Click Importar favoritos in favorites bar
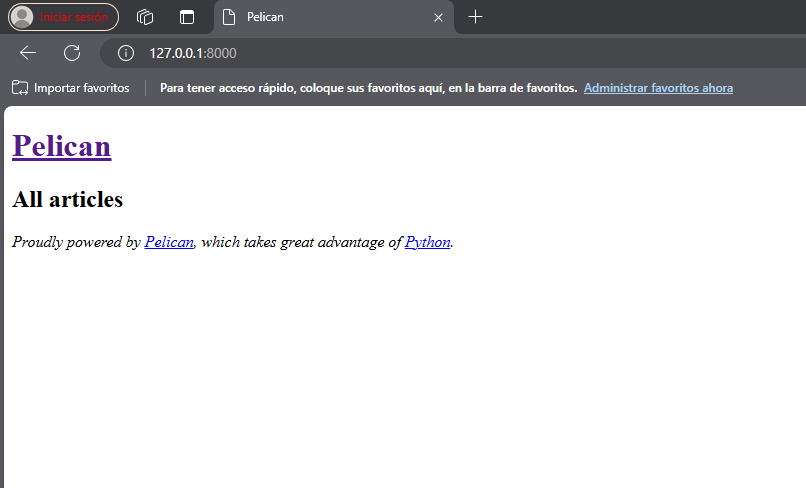Screen dimensions: 806x488 coord(71,88)
